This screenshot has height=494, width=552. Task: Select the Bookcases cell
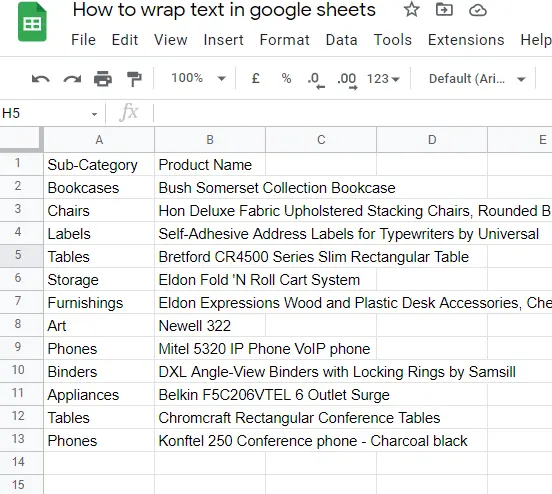[99, 187]
